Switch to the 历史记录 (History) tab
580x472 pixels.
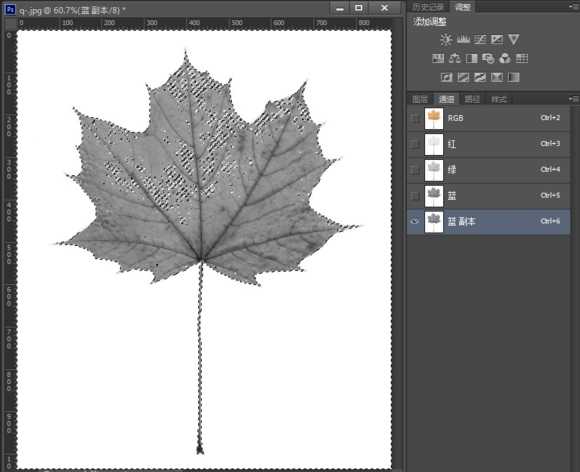point(427,7)
